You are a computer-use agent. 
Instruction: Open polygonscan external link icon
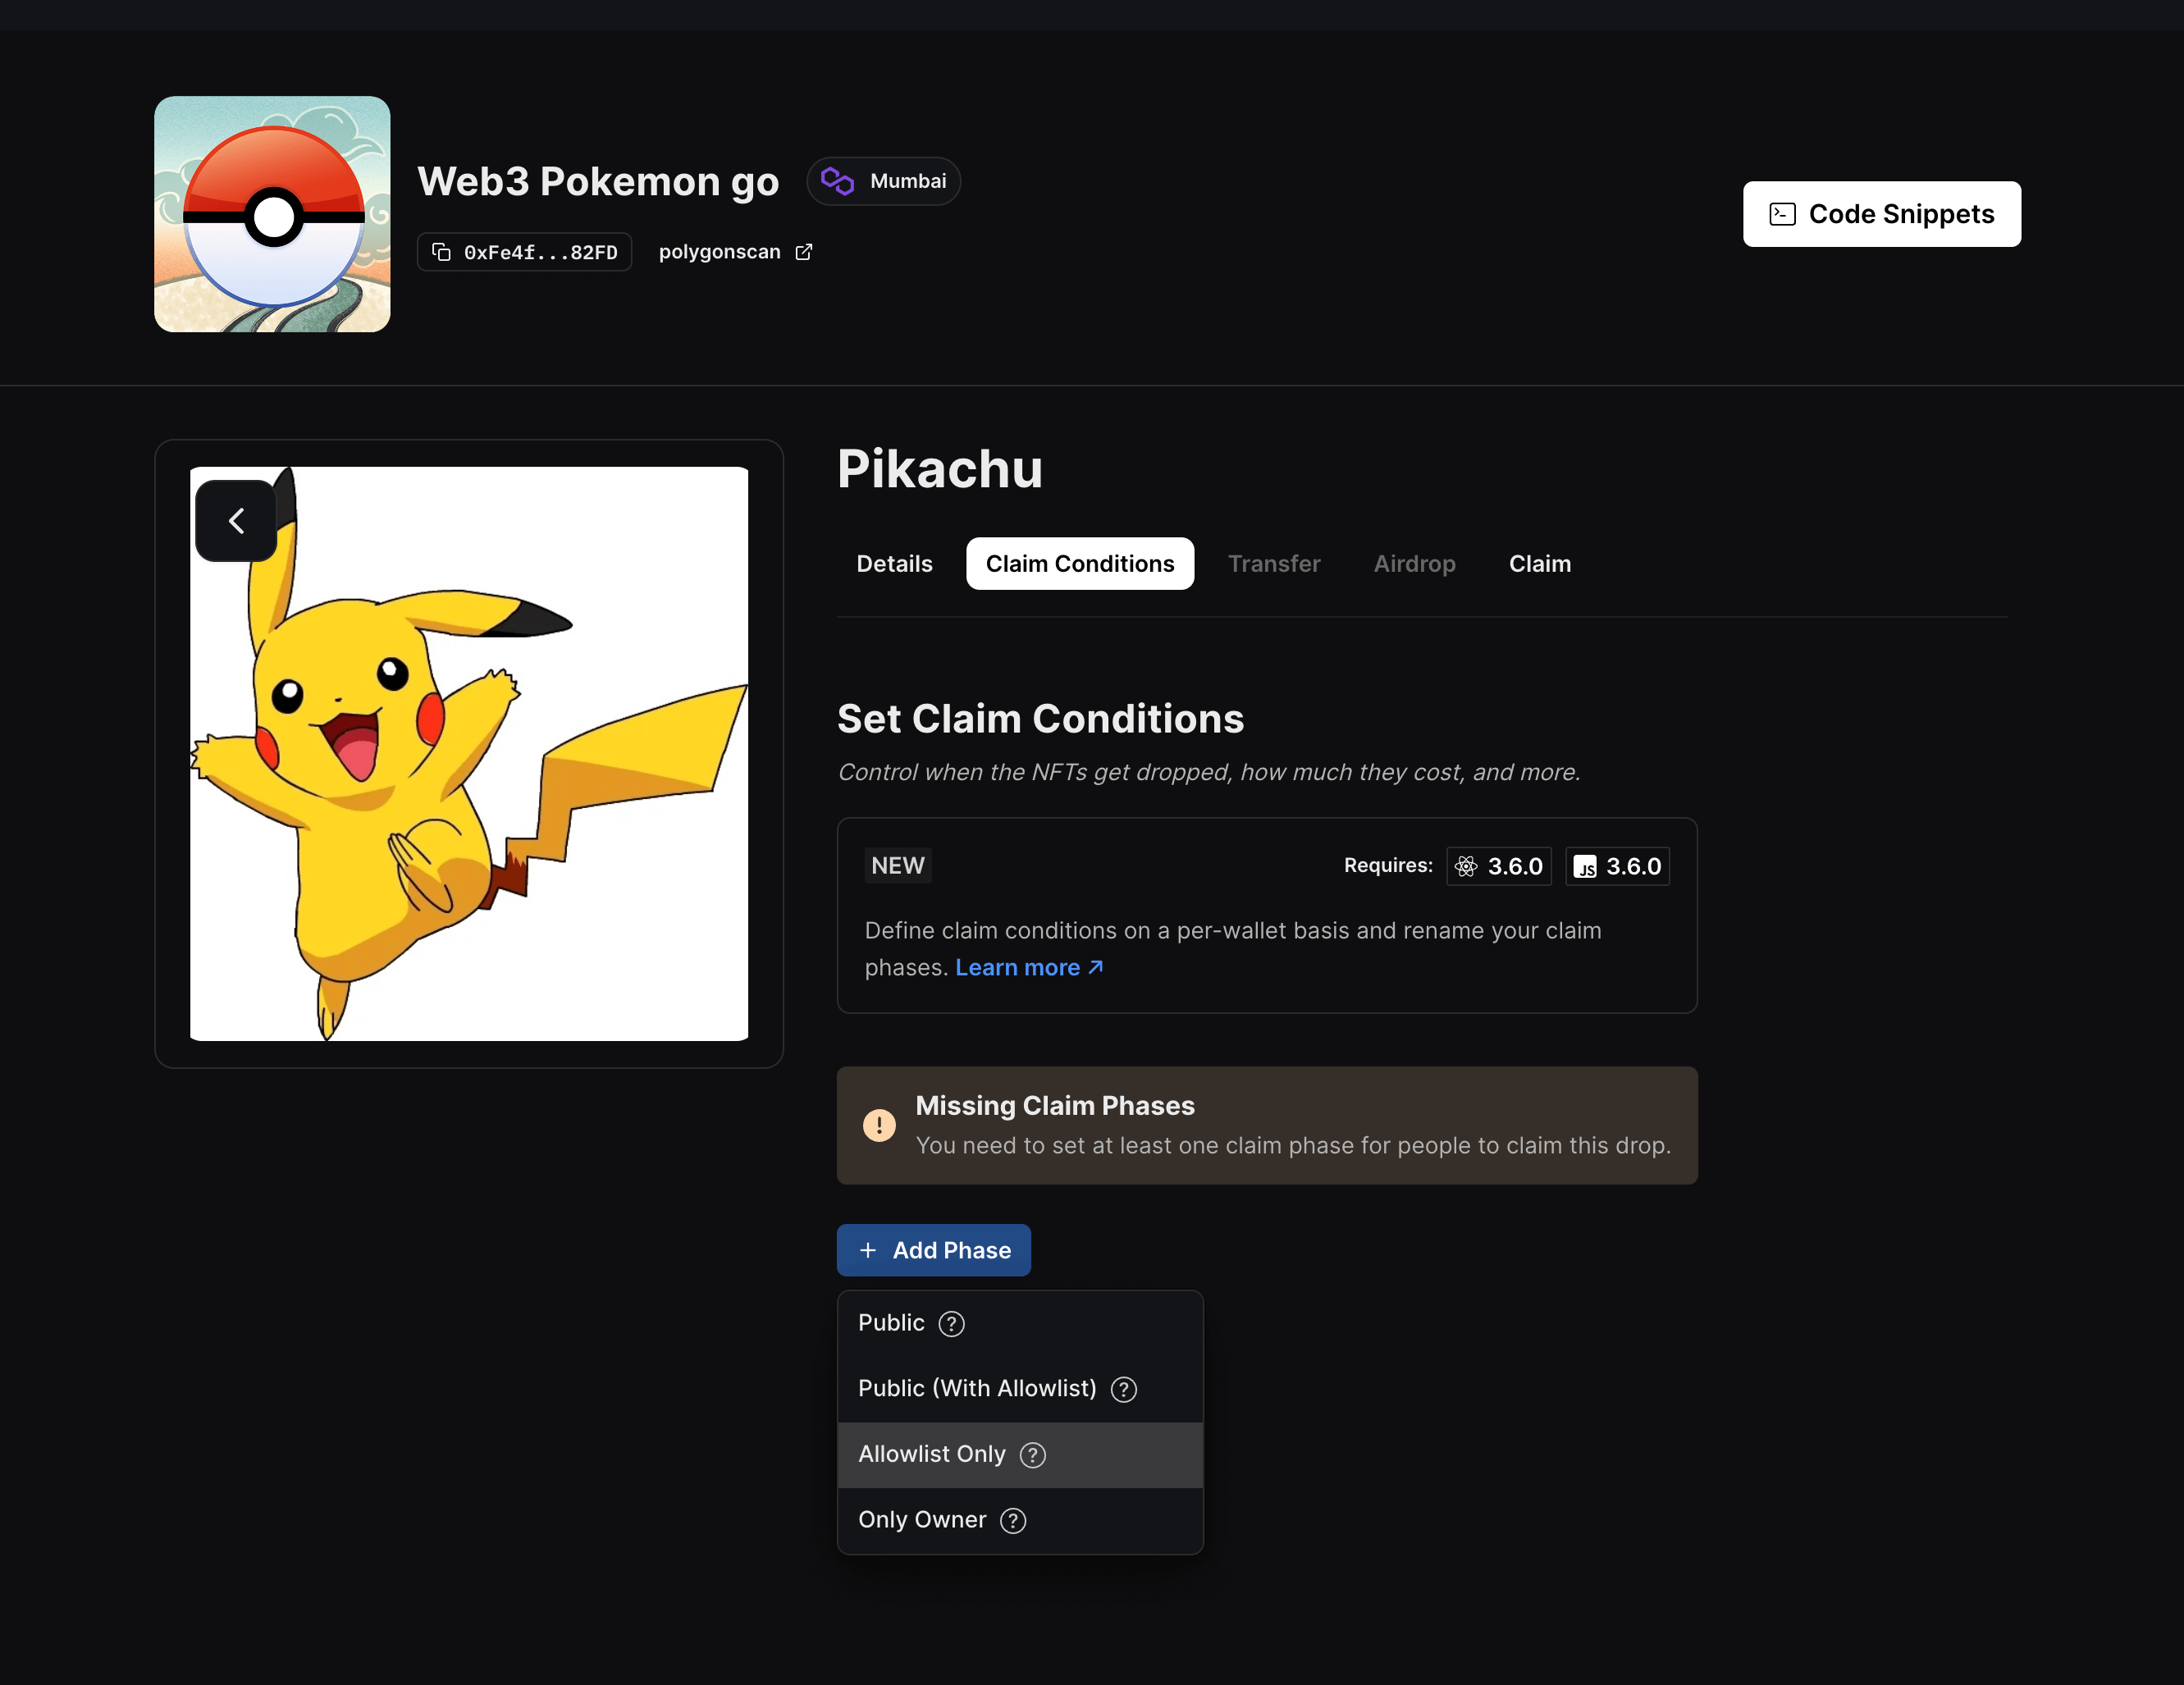pyautogui.click(x=804, y=252)
